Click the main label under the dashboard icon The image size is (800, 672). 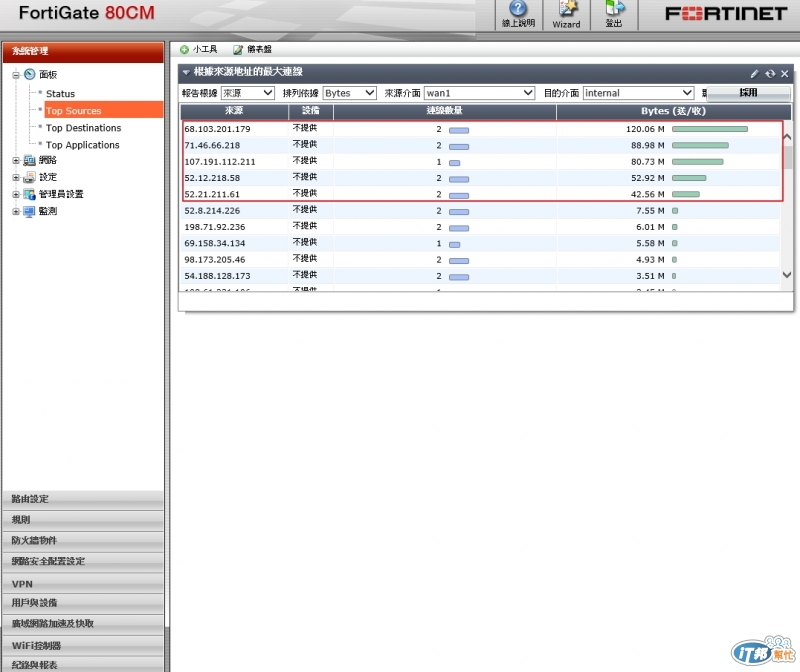(48, 74)
